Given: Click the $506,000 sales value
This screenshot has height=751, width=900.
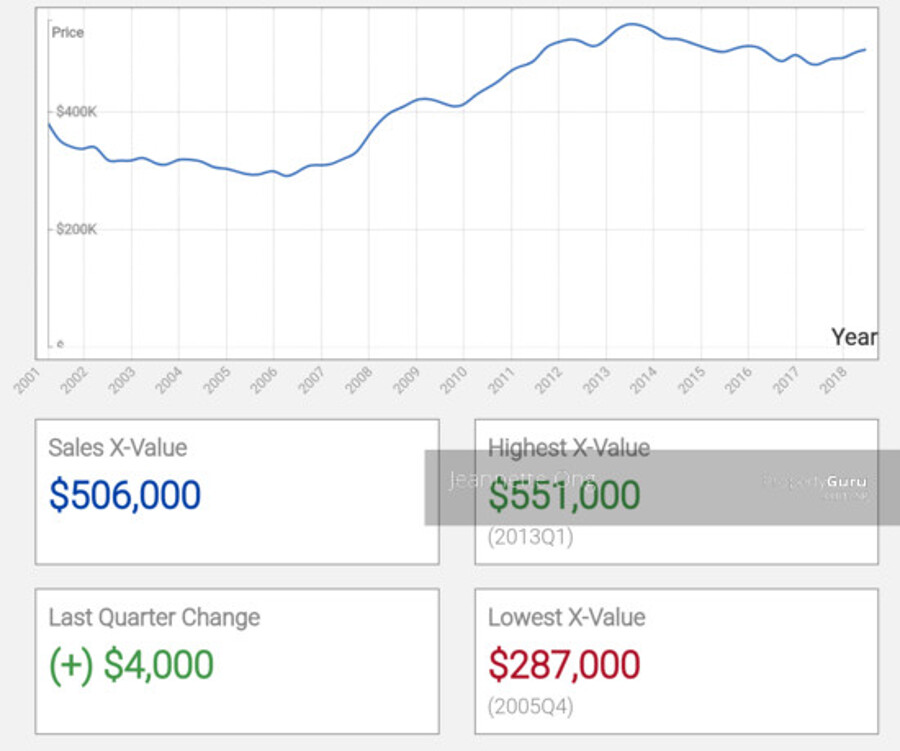Looking at the screenshot, I should coord(125,496).
